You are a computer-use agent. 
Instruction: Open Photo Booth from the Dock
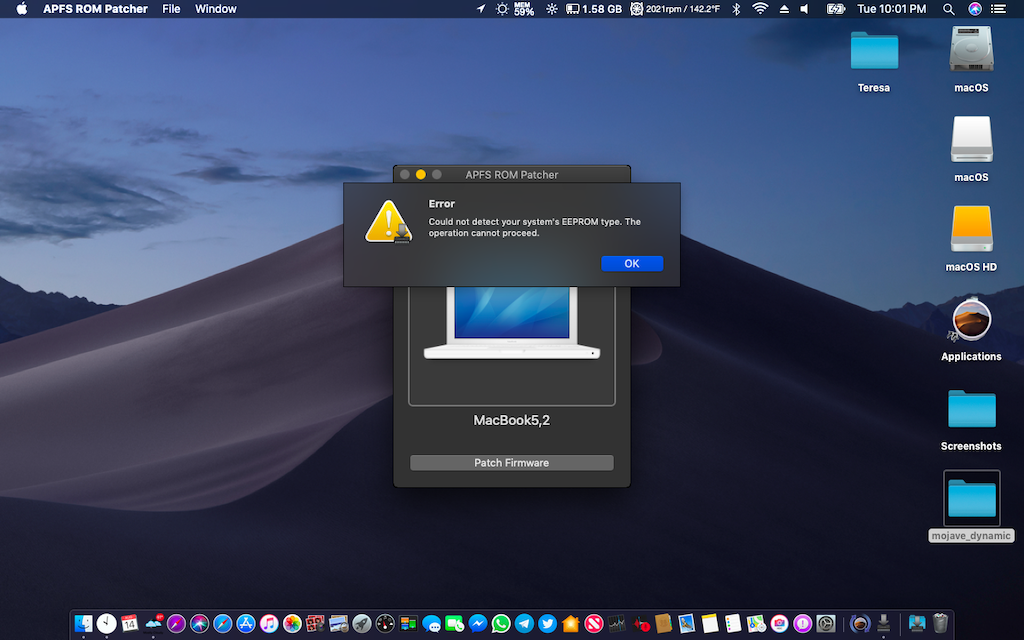pos(315,624)
